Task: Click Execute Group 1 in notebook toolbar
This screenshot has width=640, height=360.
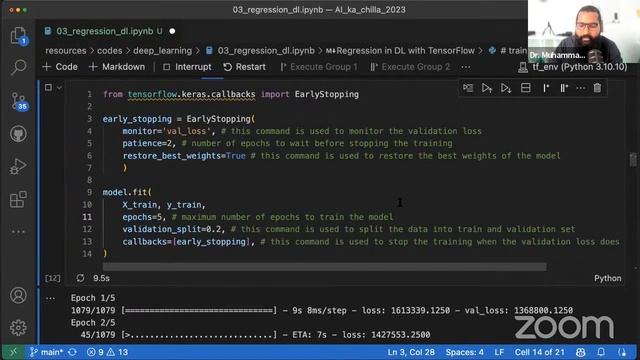Action: click(319, 67)
